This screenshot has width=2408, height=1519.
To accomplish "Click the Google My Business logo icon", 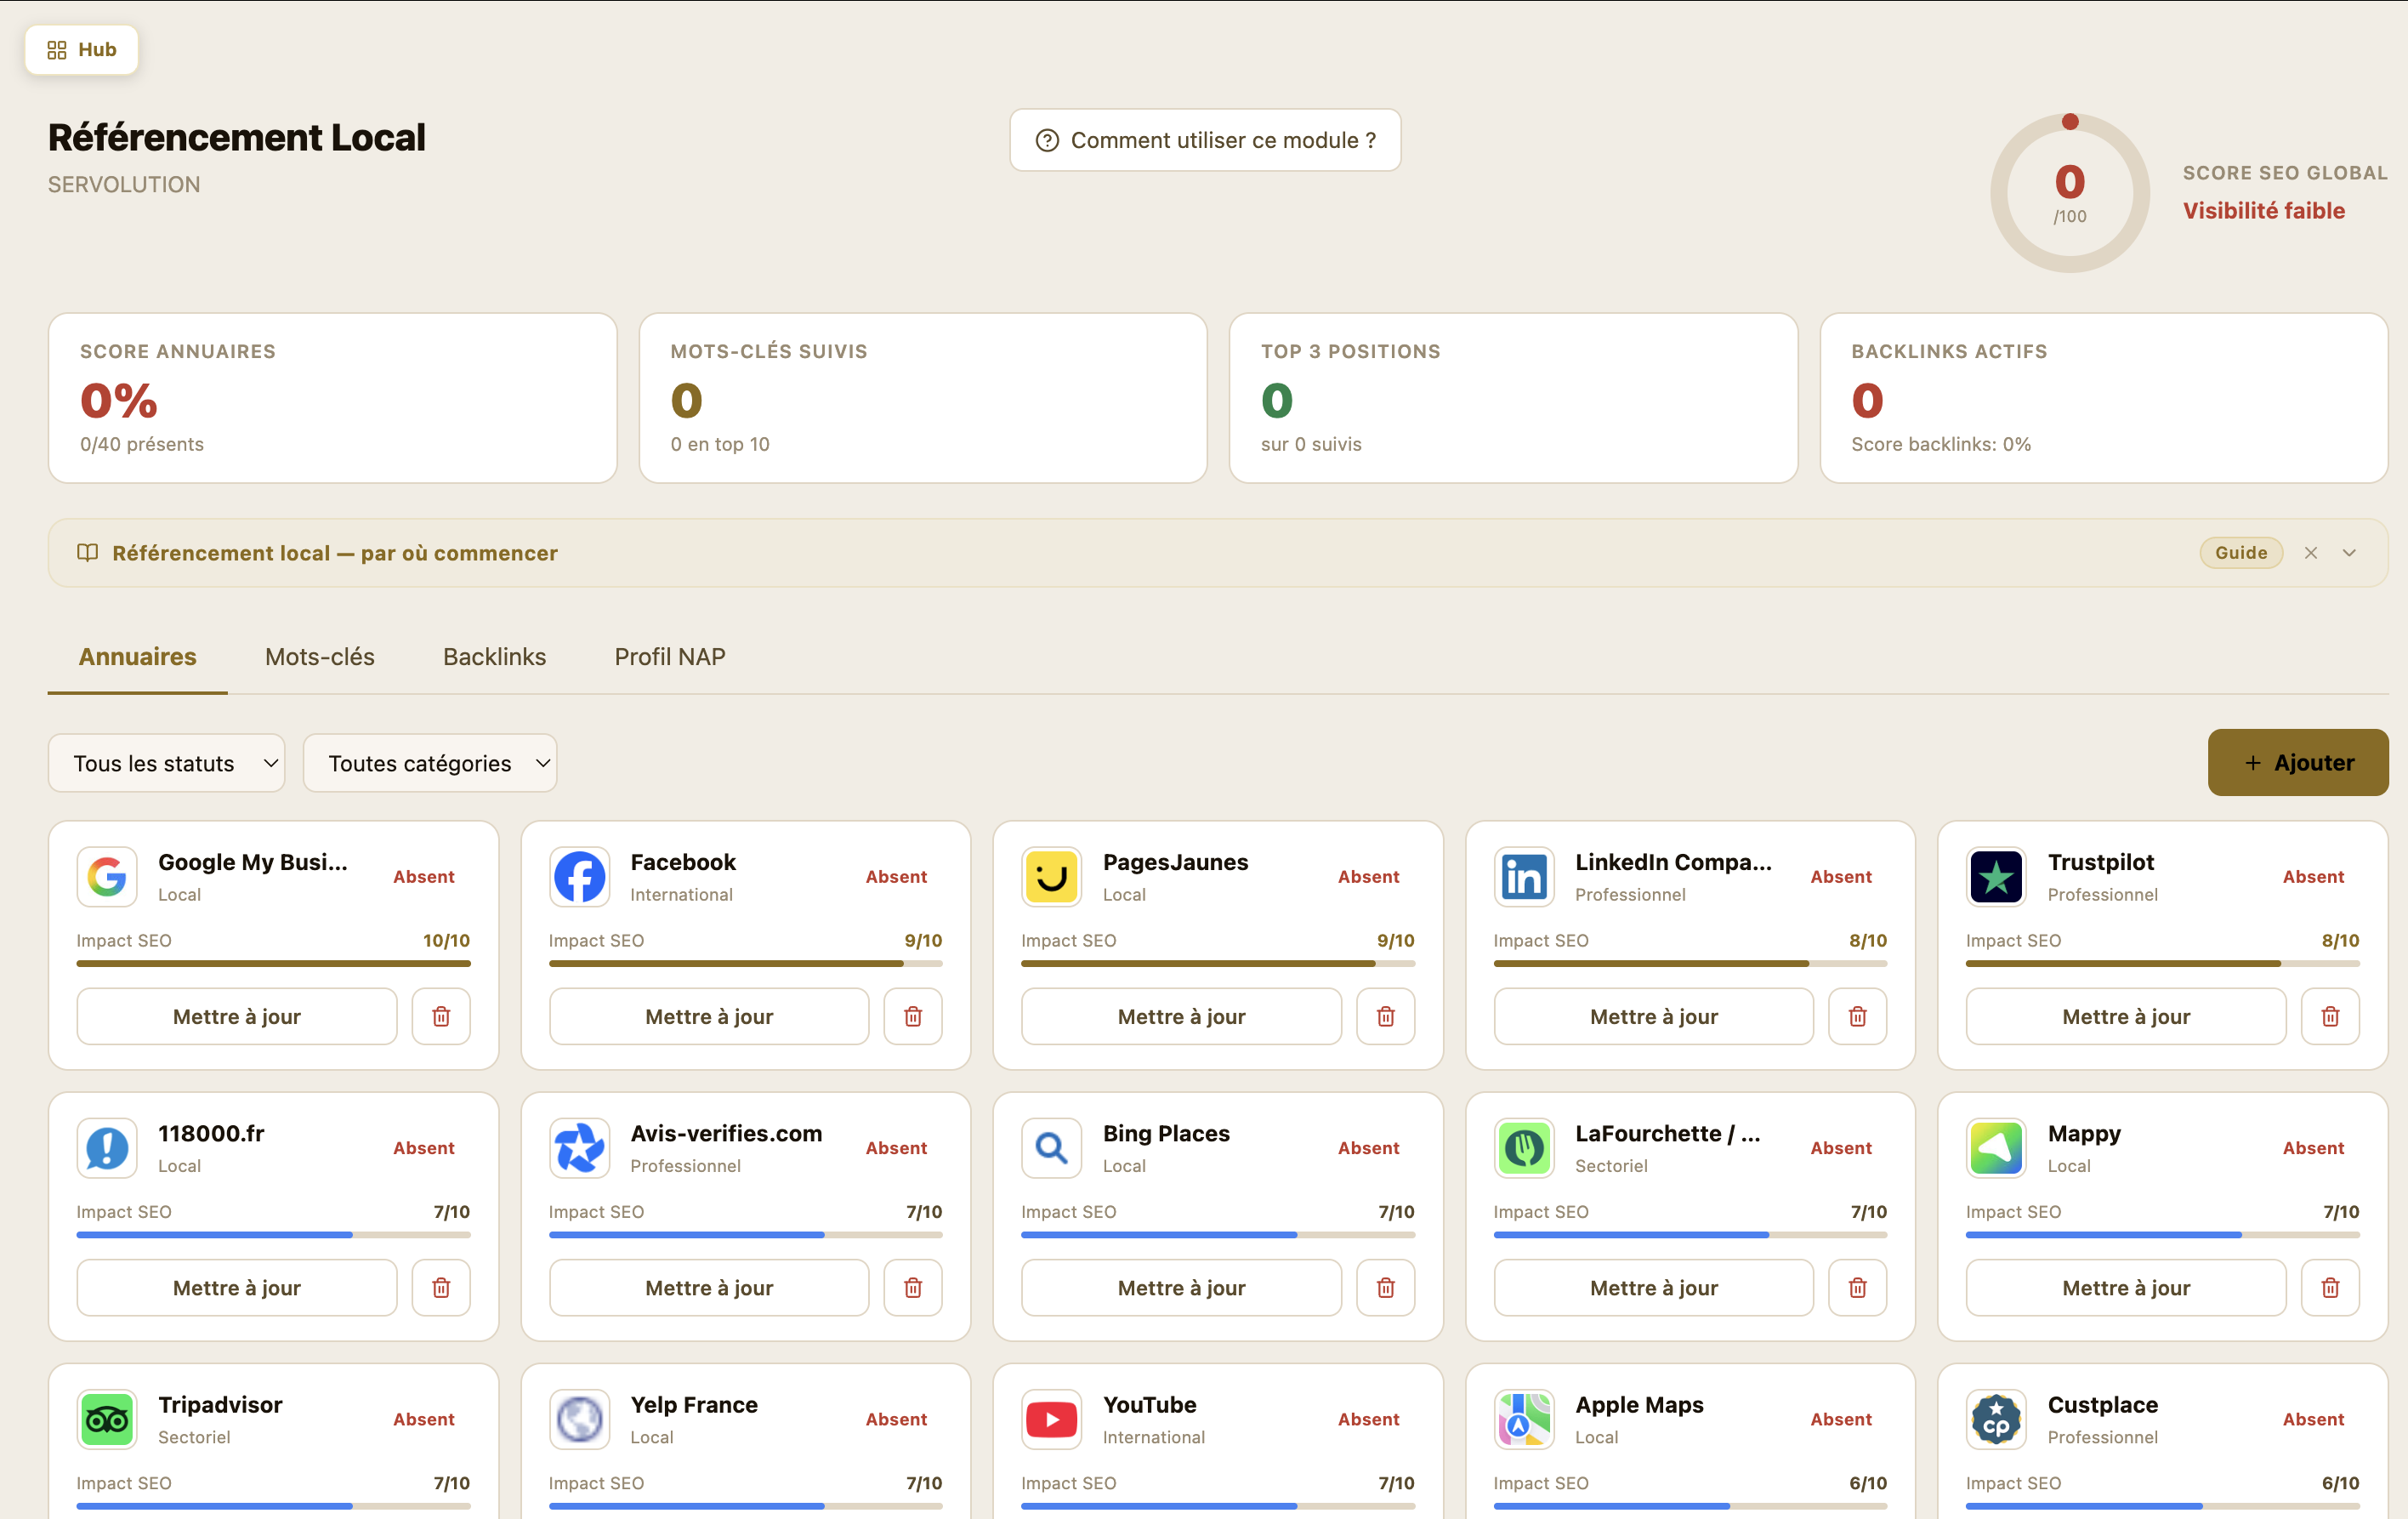I will pyautogui.click(x=107, y=877).
